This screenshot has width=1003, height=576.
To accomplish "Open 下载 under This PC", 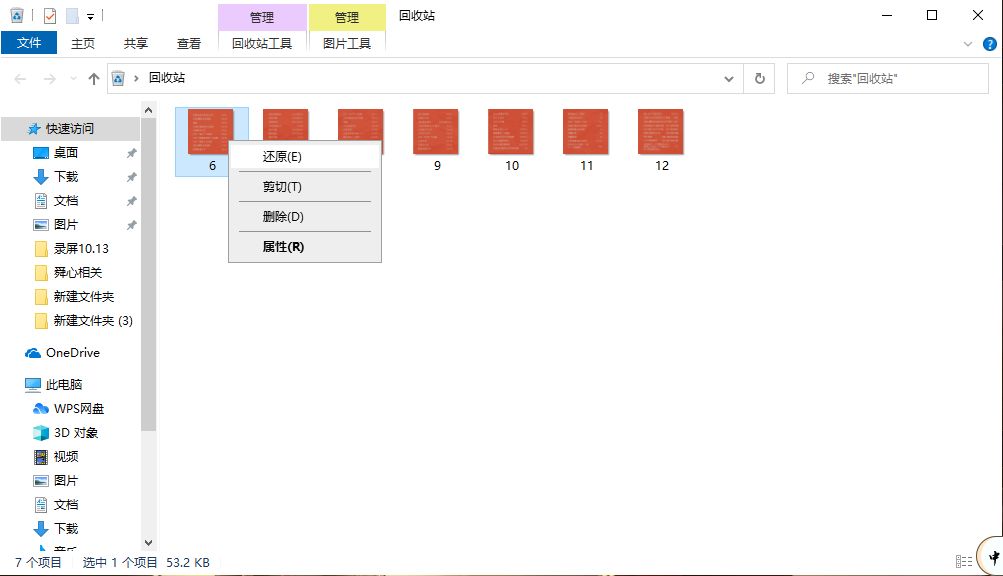I will pos(66,529).
